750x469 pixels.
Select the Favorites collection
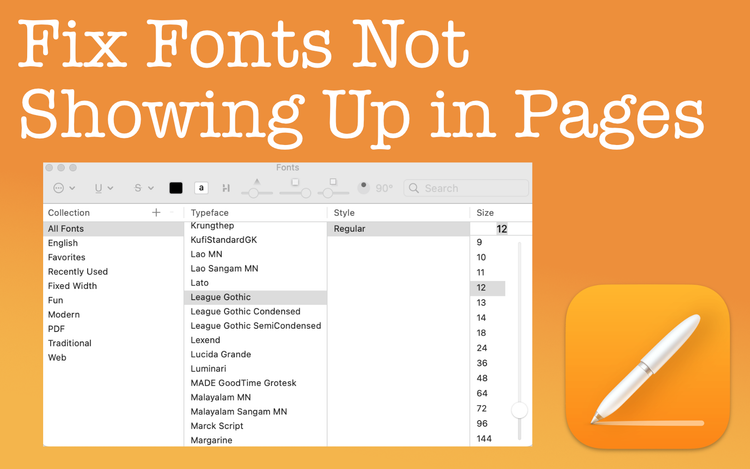[113, 257]
